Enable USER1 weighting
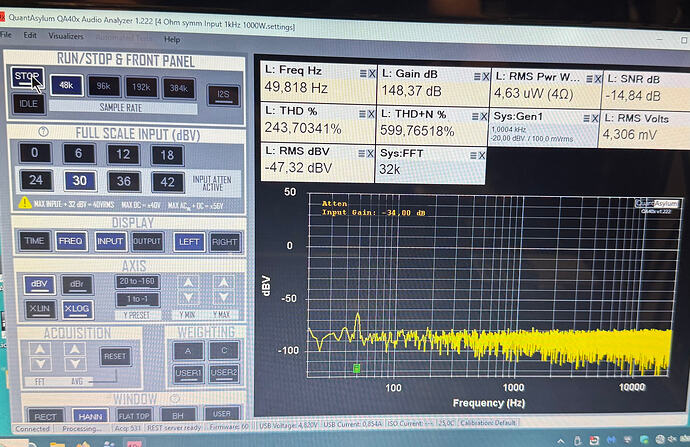690x447 pixels. coord(189,374)
